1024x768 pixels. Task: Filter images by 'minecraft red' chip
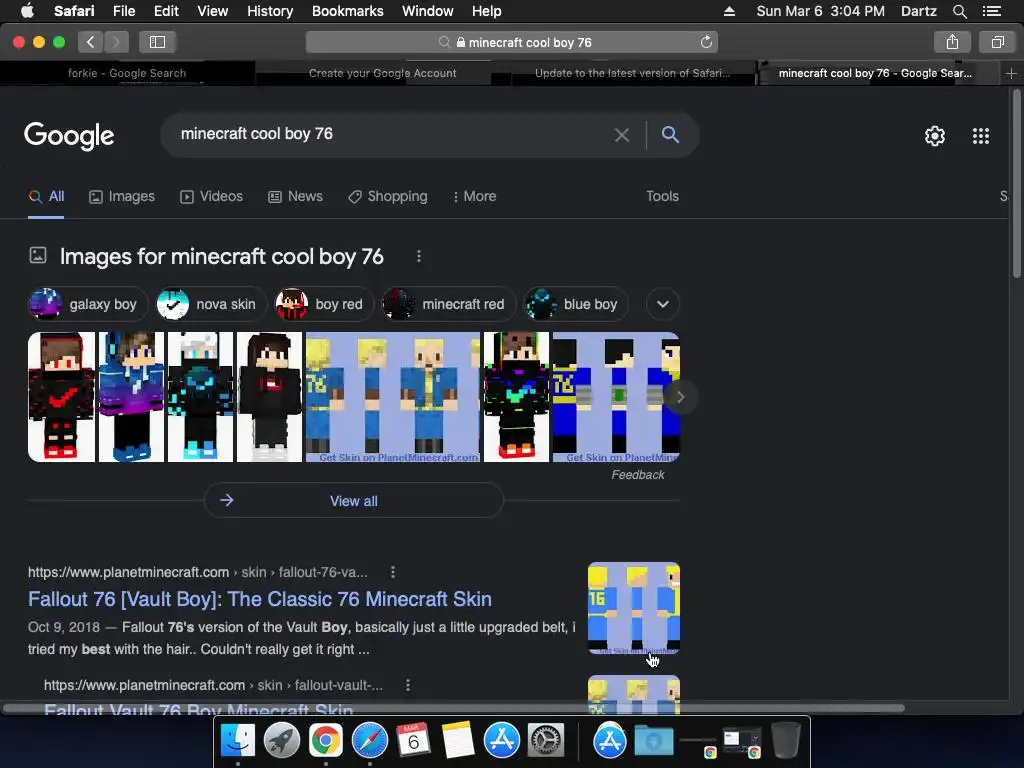tap(449, 304)
